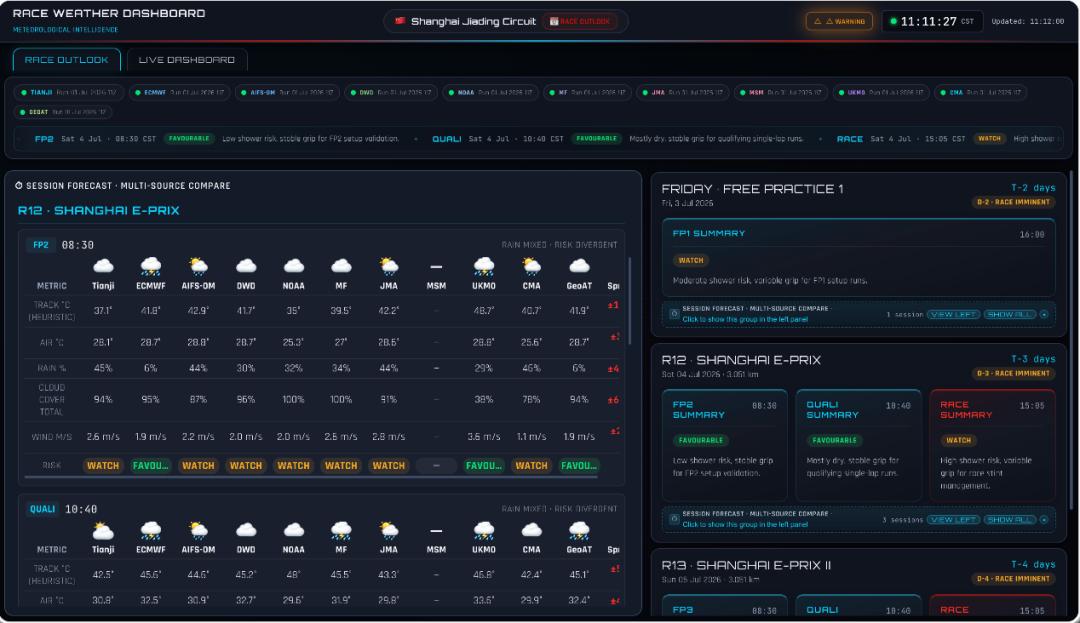Viewport: 1080px width, 623px height.
Task: Open the R12 Race Summary card
Action: (x=993, y=445)
